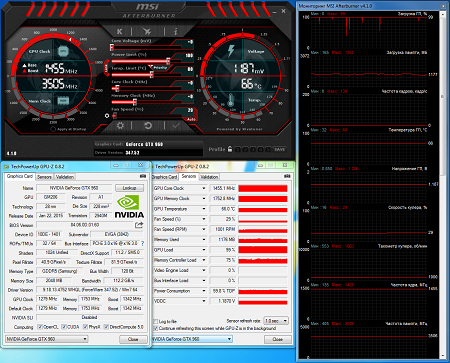Open GPU selector dropdown in Graphics Card window
Image resolution: width=450 pixels, height=363 pixels.
click(x=47, y=339)
